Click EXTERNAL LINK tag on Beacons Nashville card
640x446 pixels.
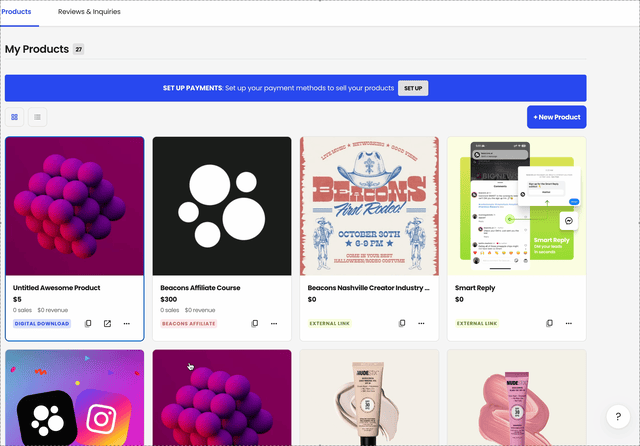click(x=330, y=323)
